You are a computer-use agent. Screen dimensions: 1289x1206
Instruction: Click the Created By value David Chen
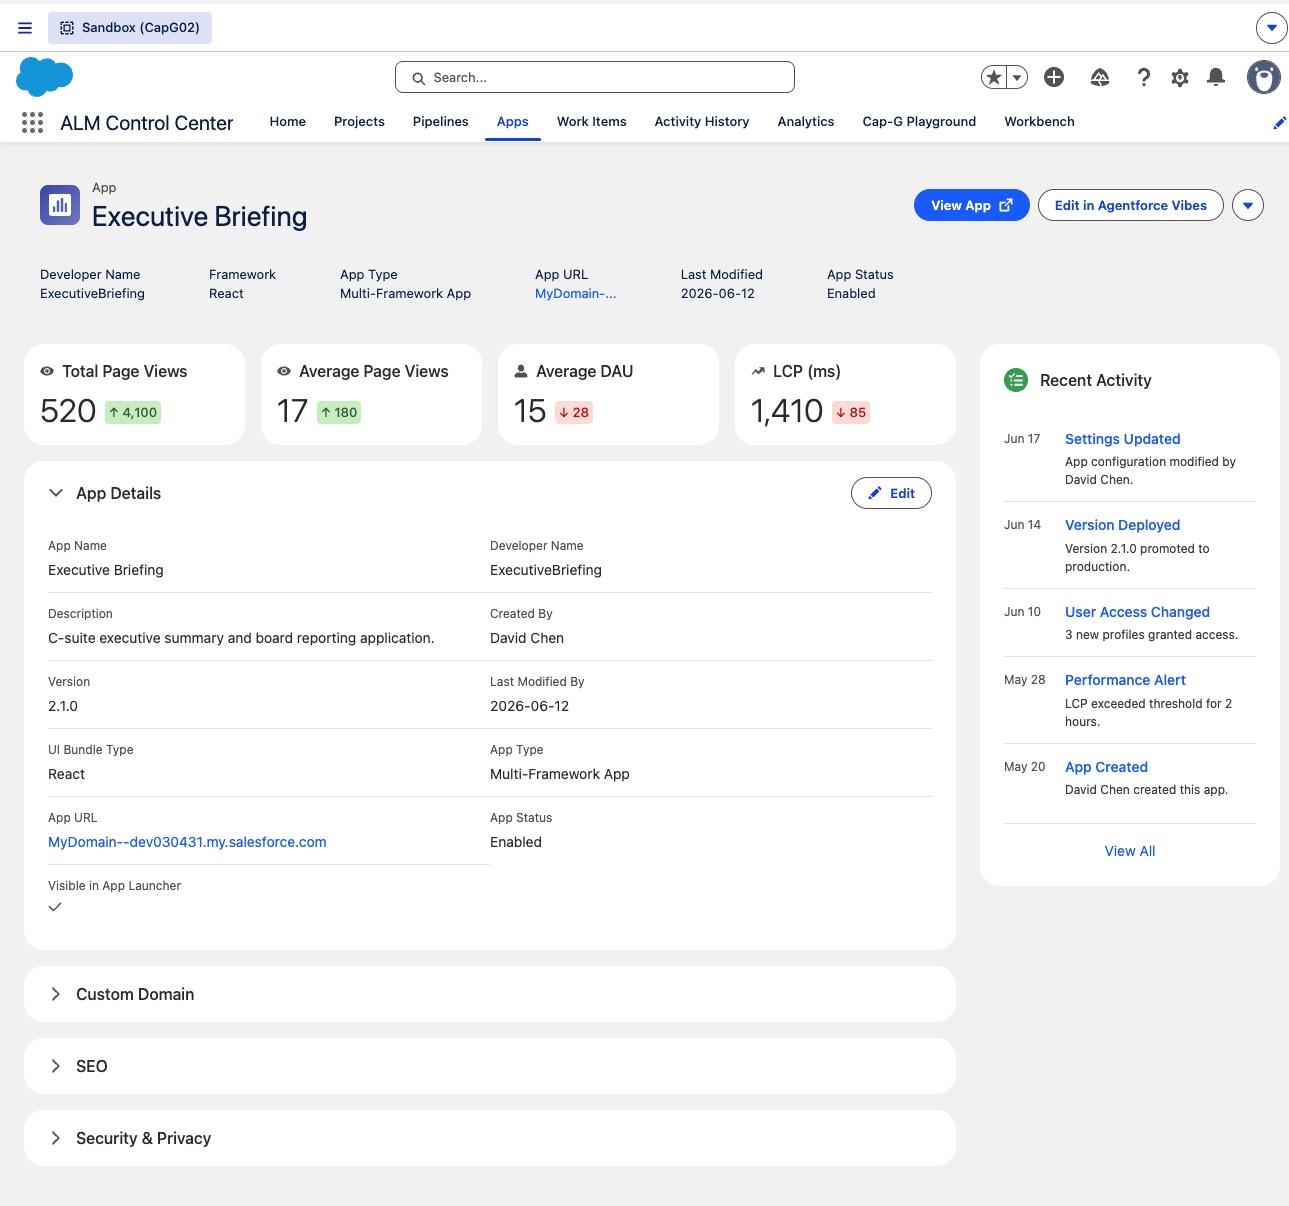click(x=527, y=638)
